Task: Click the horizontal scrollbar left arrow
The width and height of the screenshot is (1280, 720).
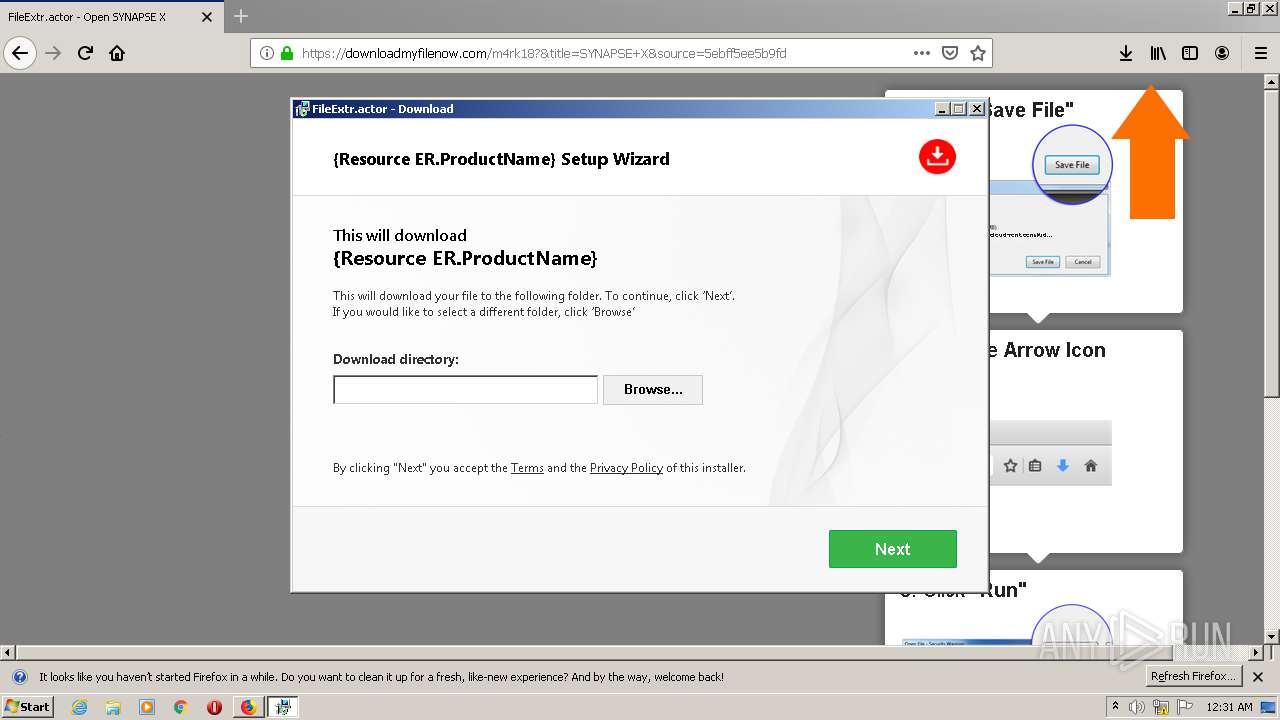Action: tap(7, 652)
